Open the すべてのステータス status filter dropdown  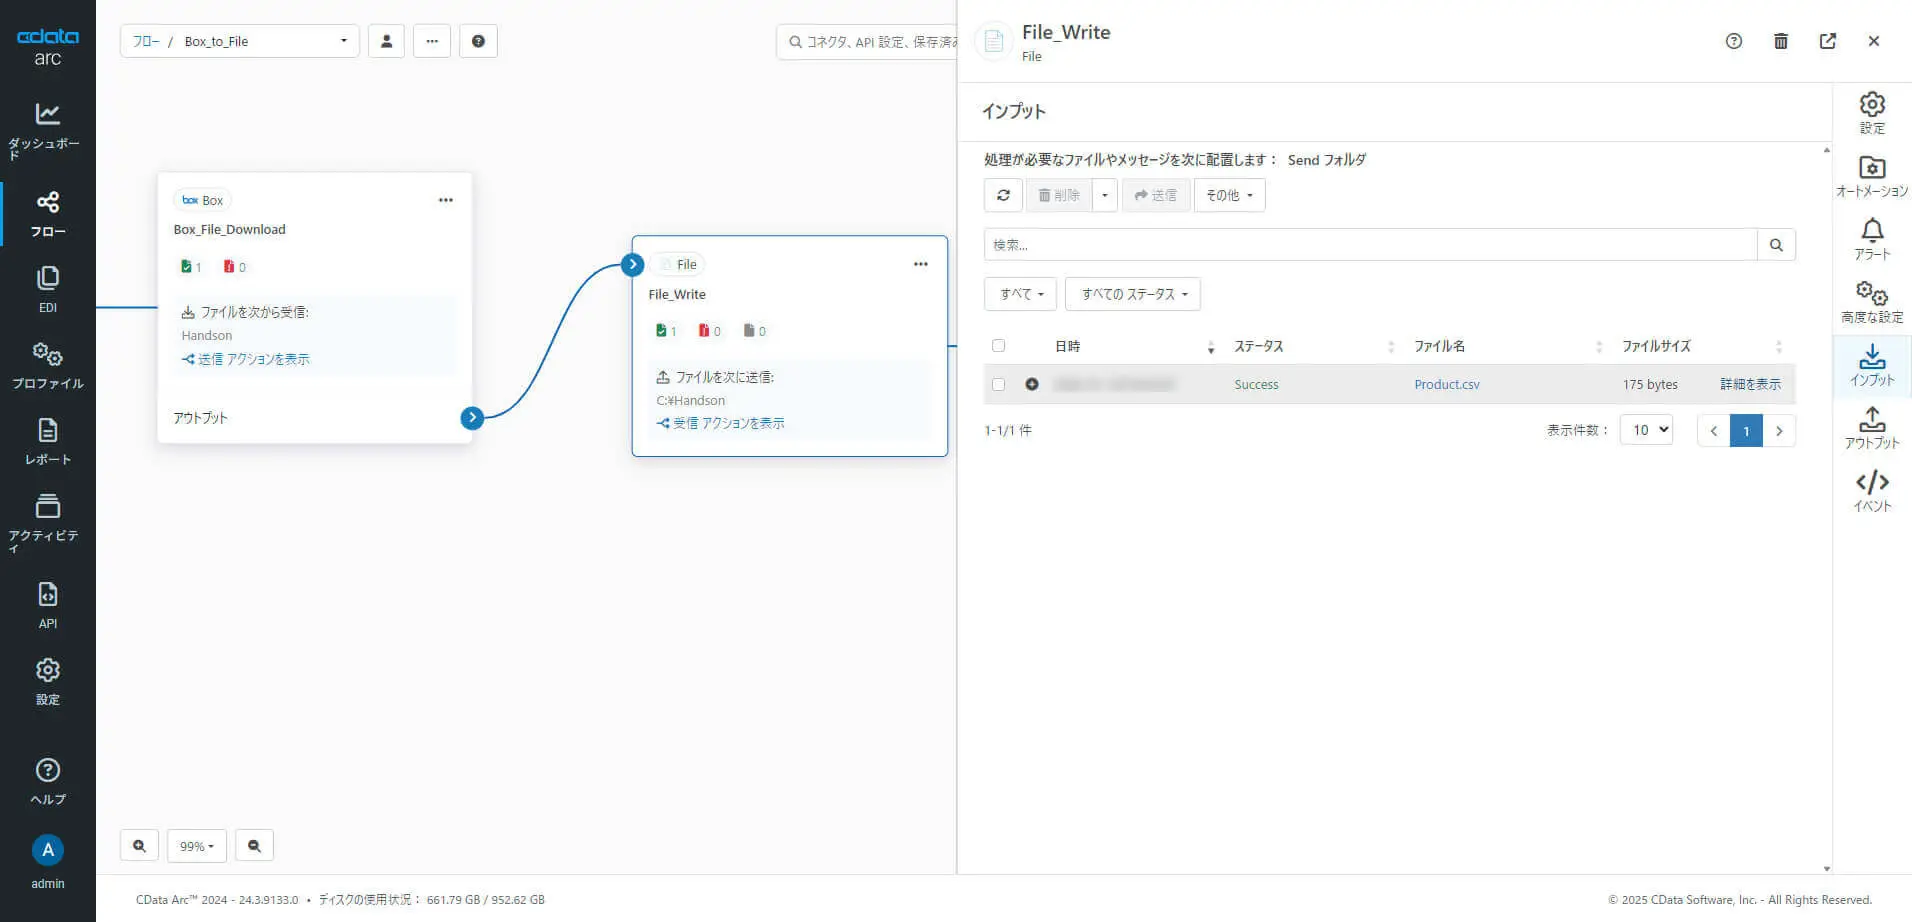coord(1133,294)
